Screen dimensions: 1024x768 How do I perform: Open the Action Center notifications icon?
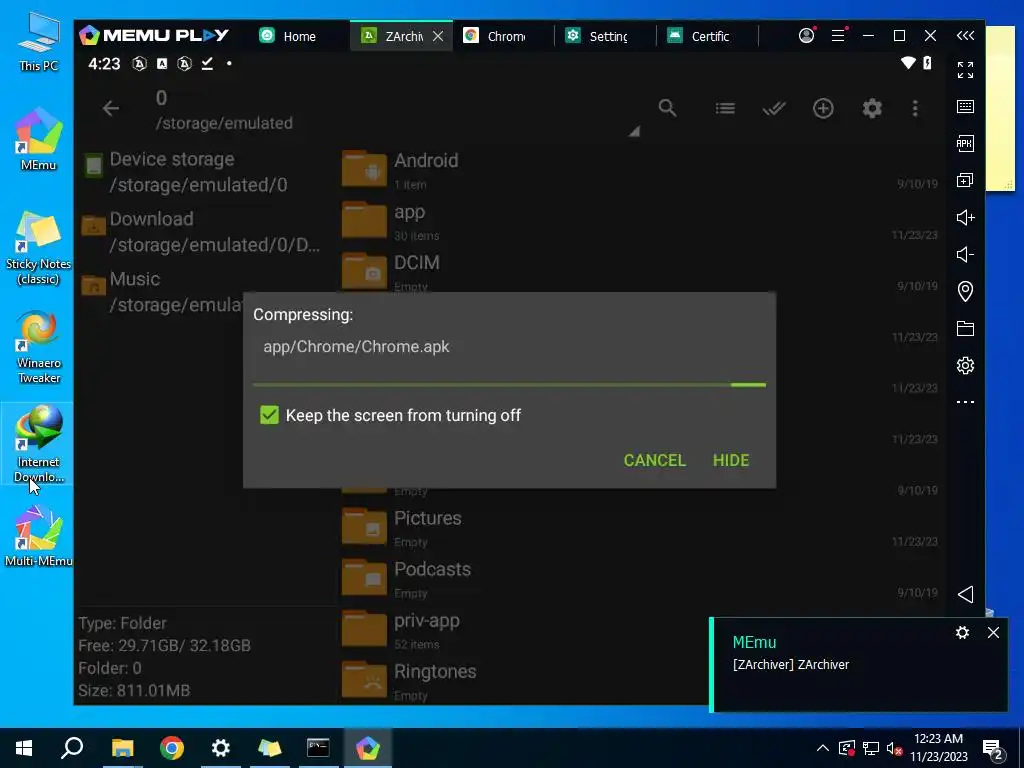click(993, 749)
